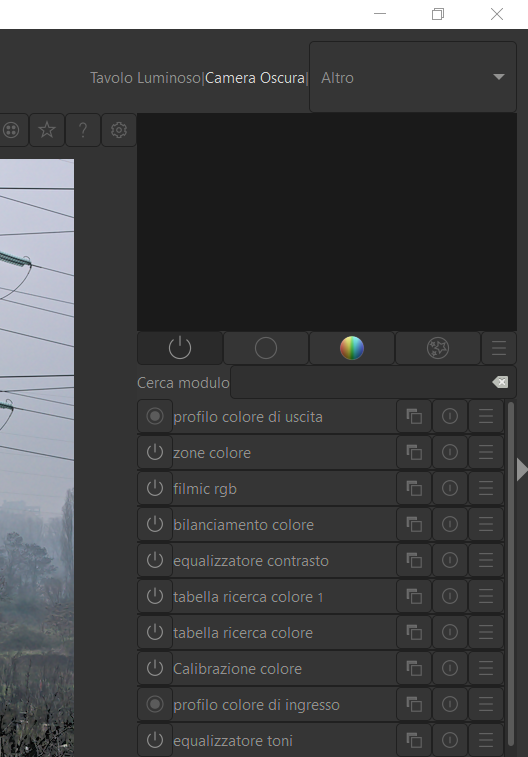Enable equalizzatore contrasto module
The height and width of the screenshot is (757, 528).
(x=155, y=560)
